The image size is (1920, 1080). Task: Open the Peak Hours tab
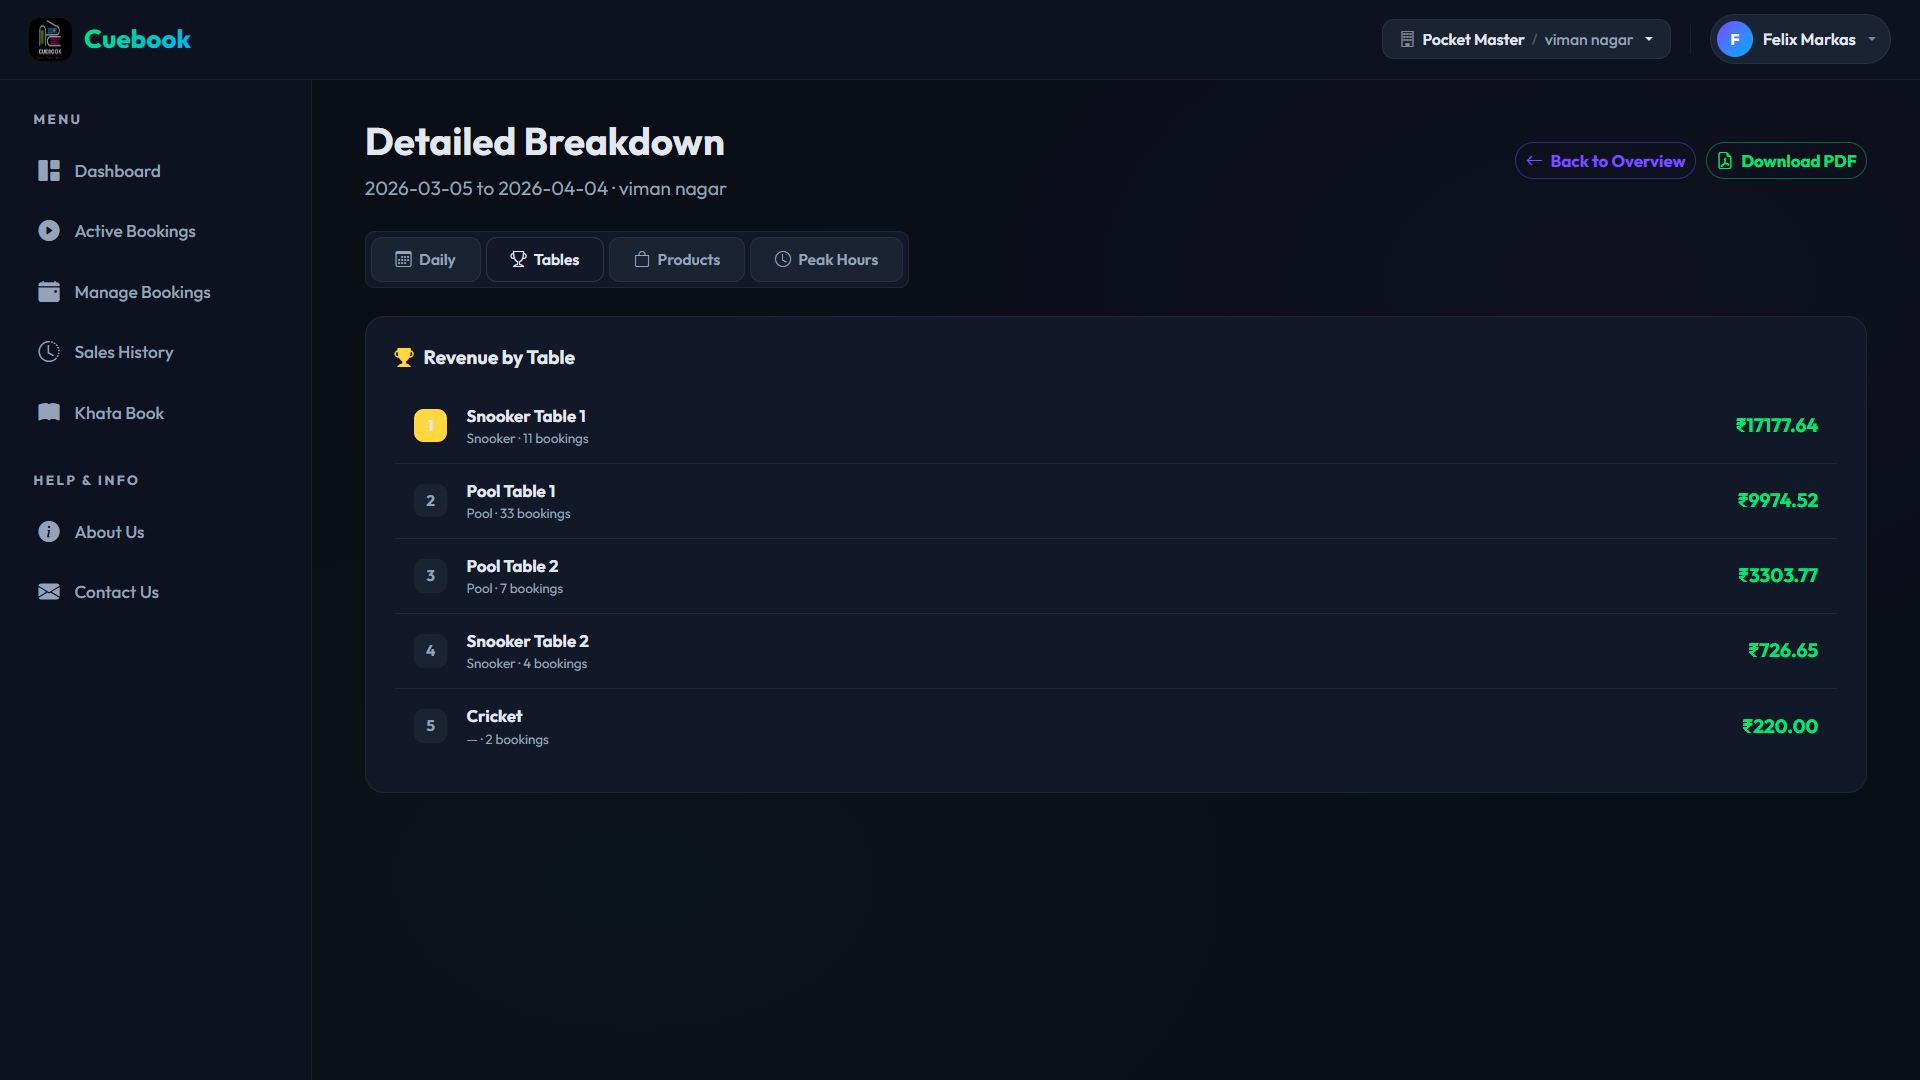[x=826, y=260]
